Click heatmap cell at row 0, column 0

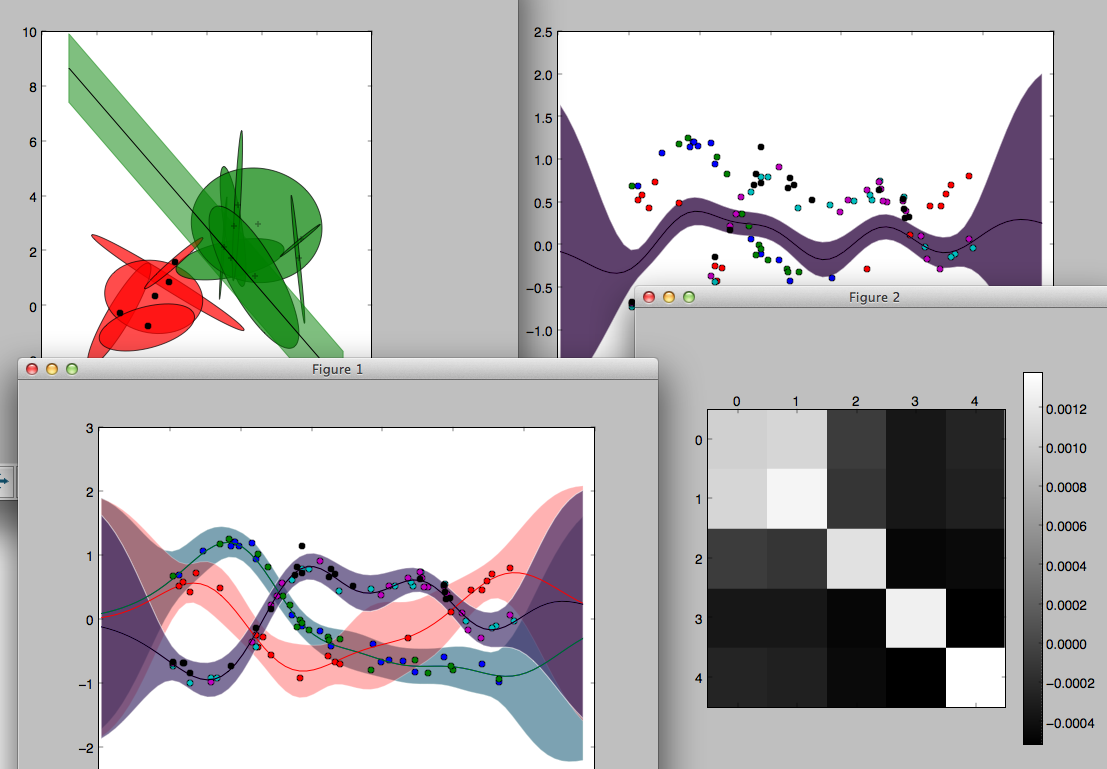[737, 439]
